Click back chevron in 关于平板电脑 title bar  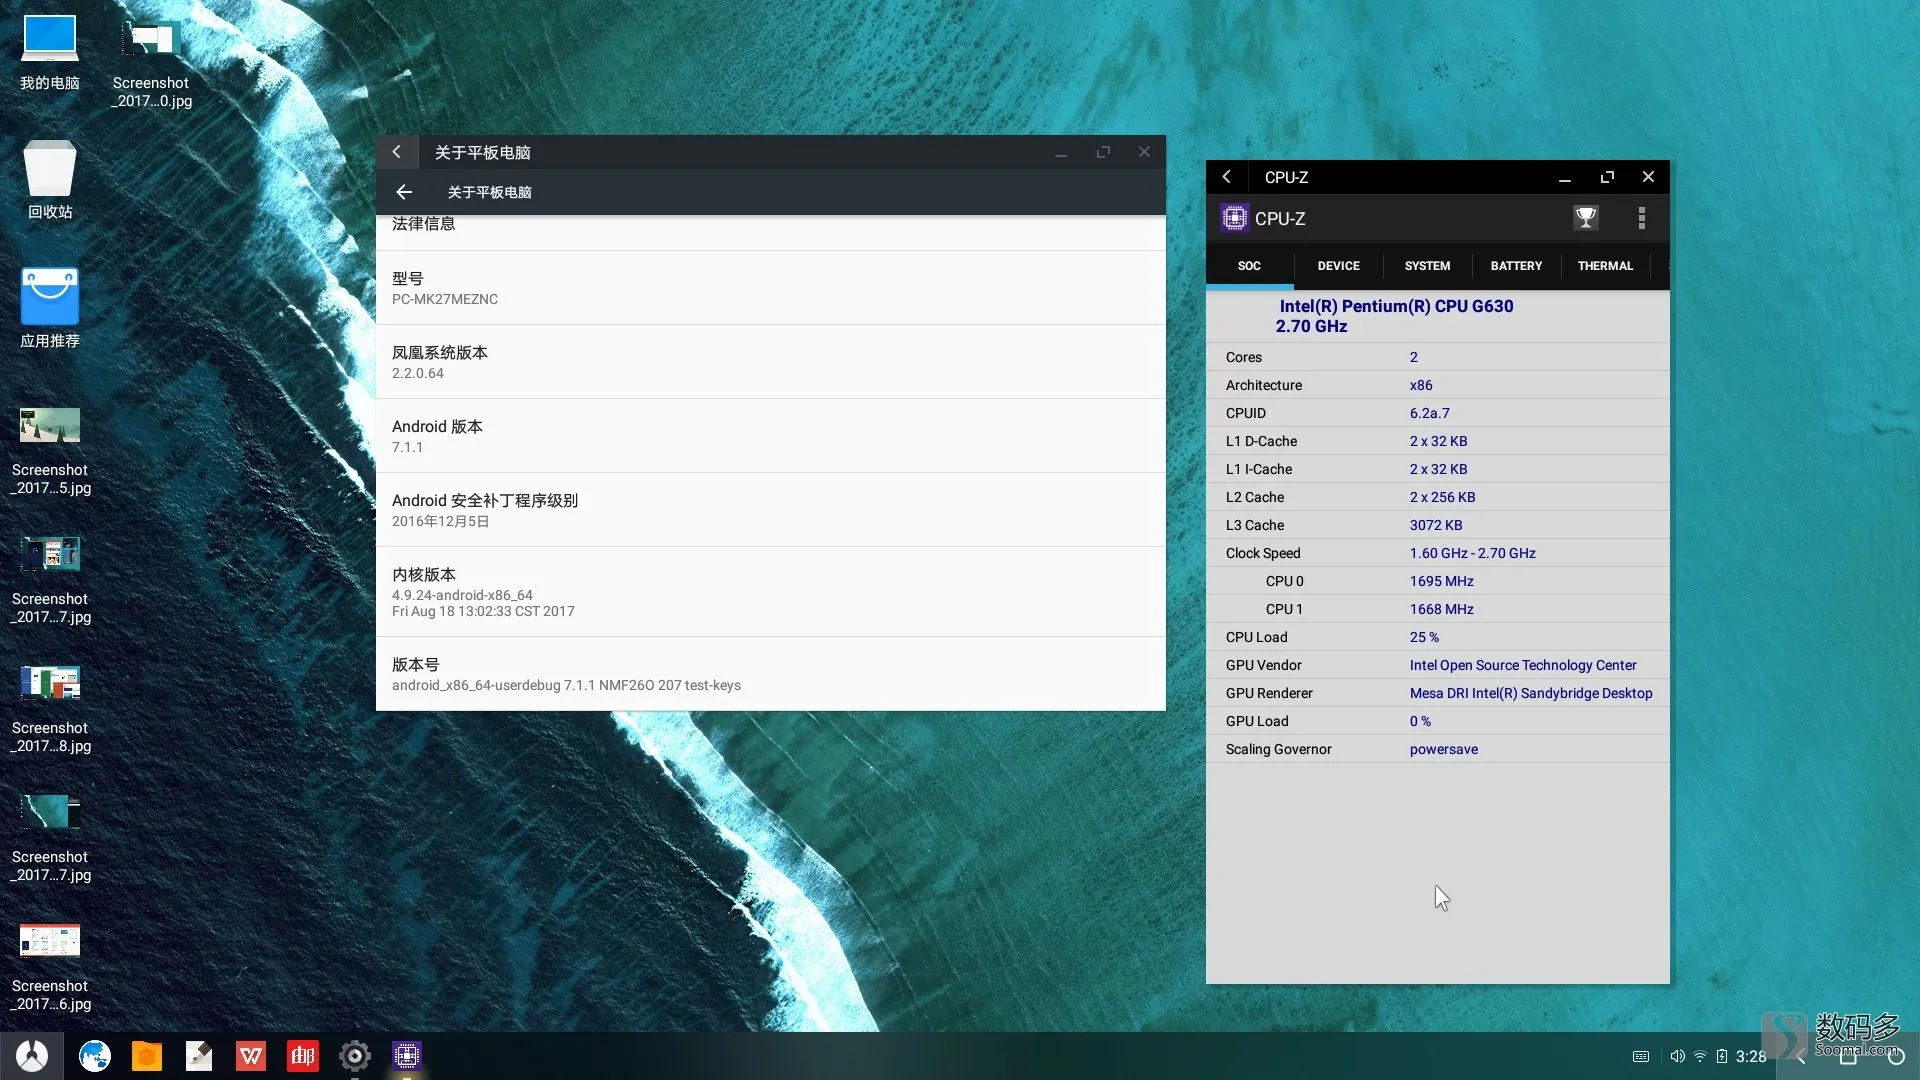point(397,152)
